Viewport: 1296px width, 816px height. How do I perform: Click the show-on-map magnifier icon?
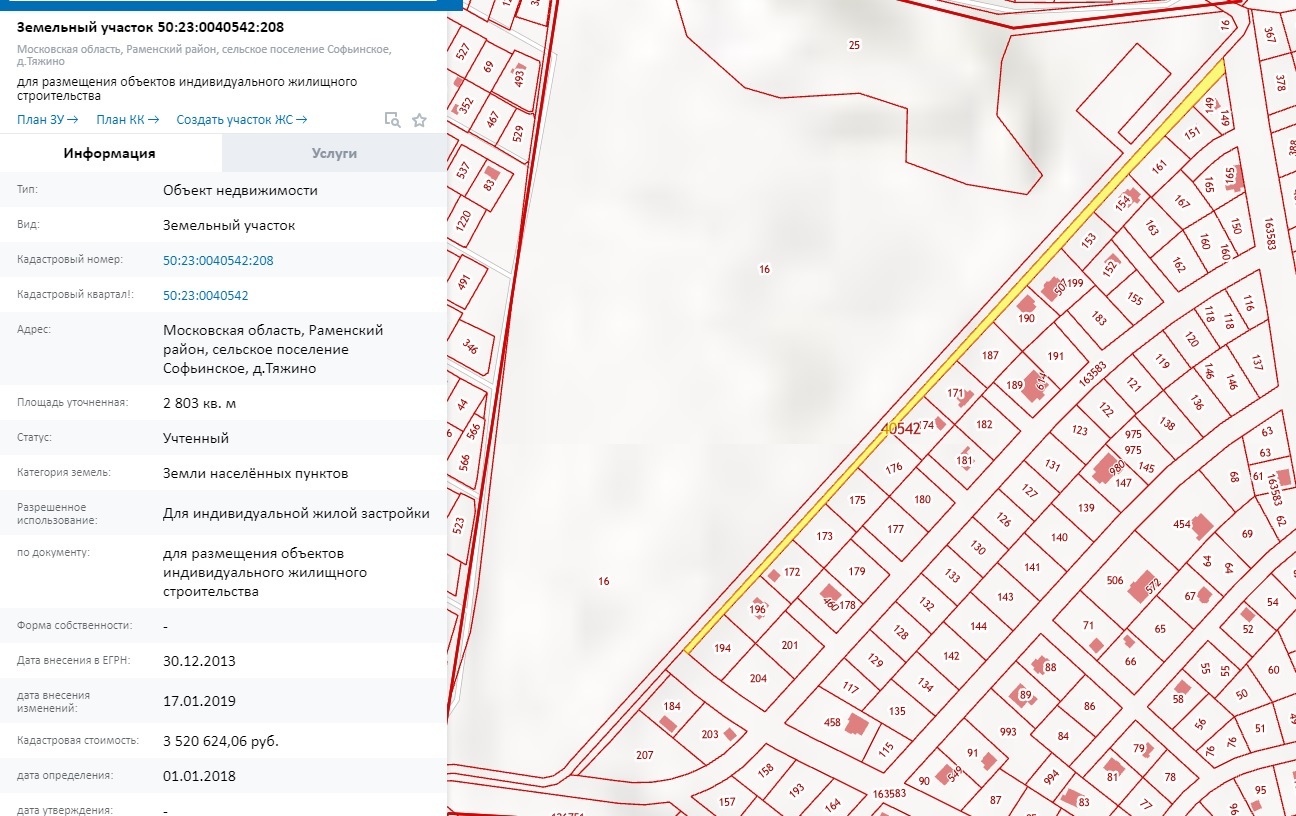click(x=393, y=120)
